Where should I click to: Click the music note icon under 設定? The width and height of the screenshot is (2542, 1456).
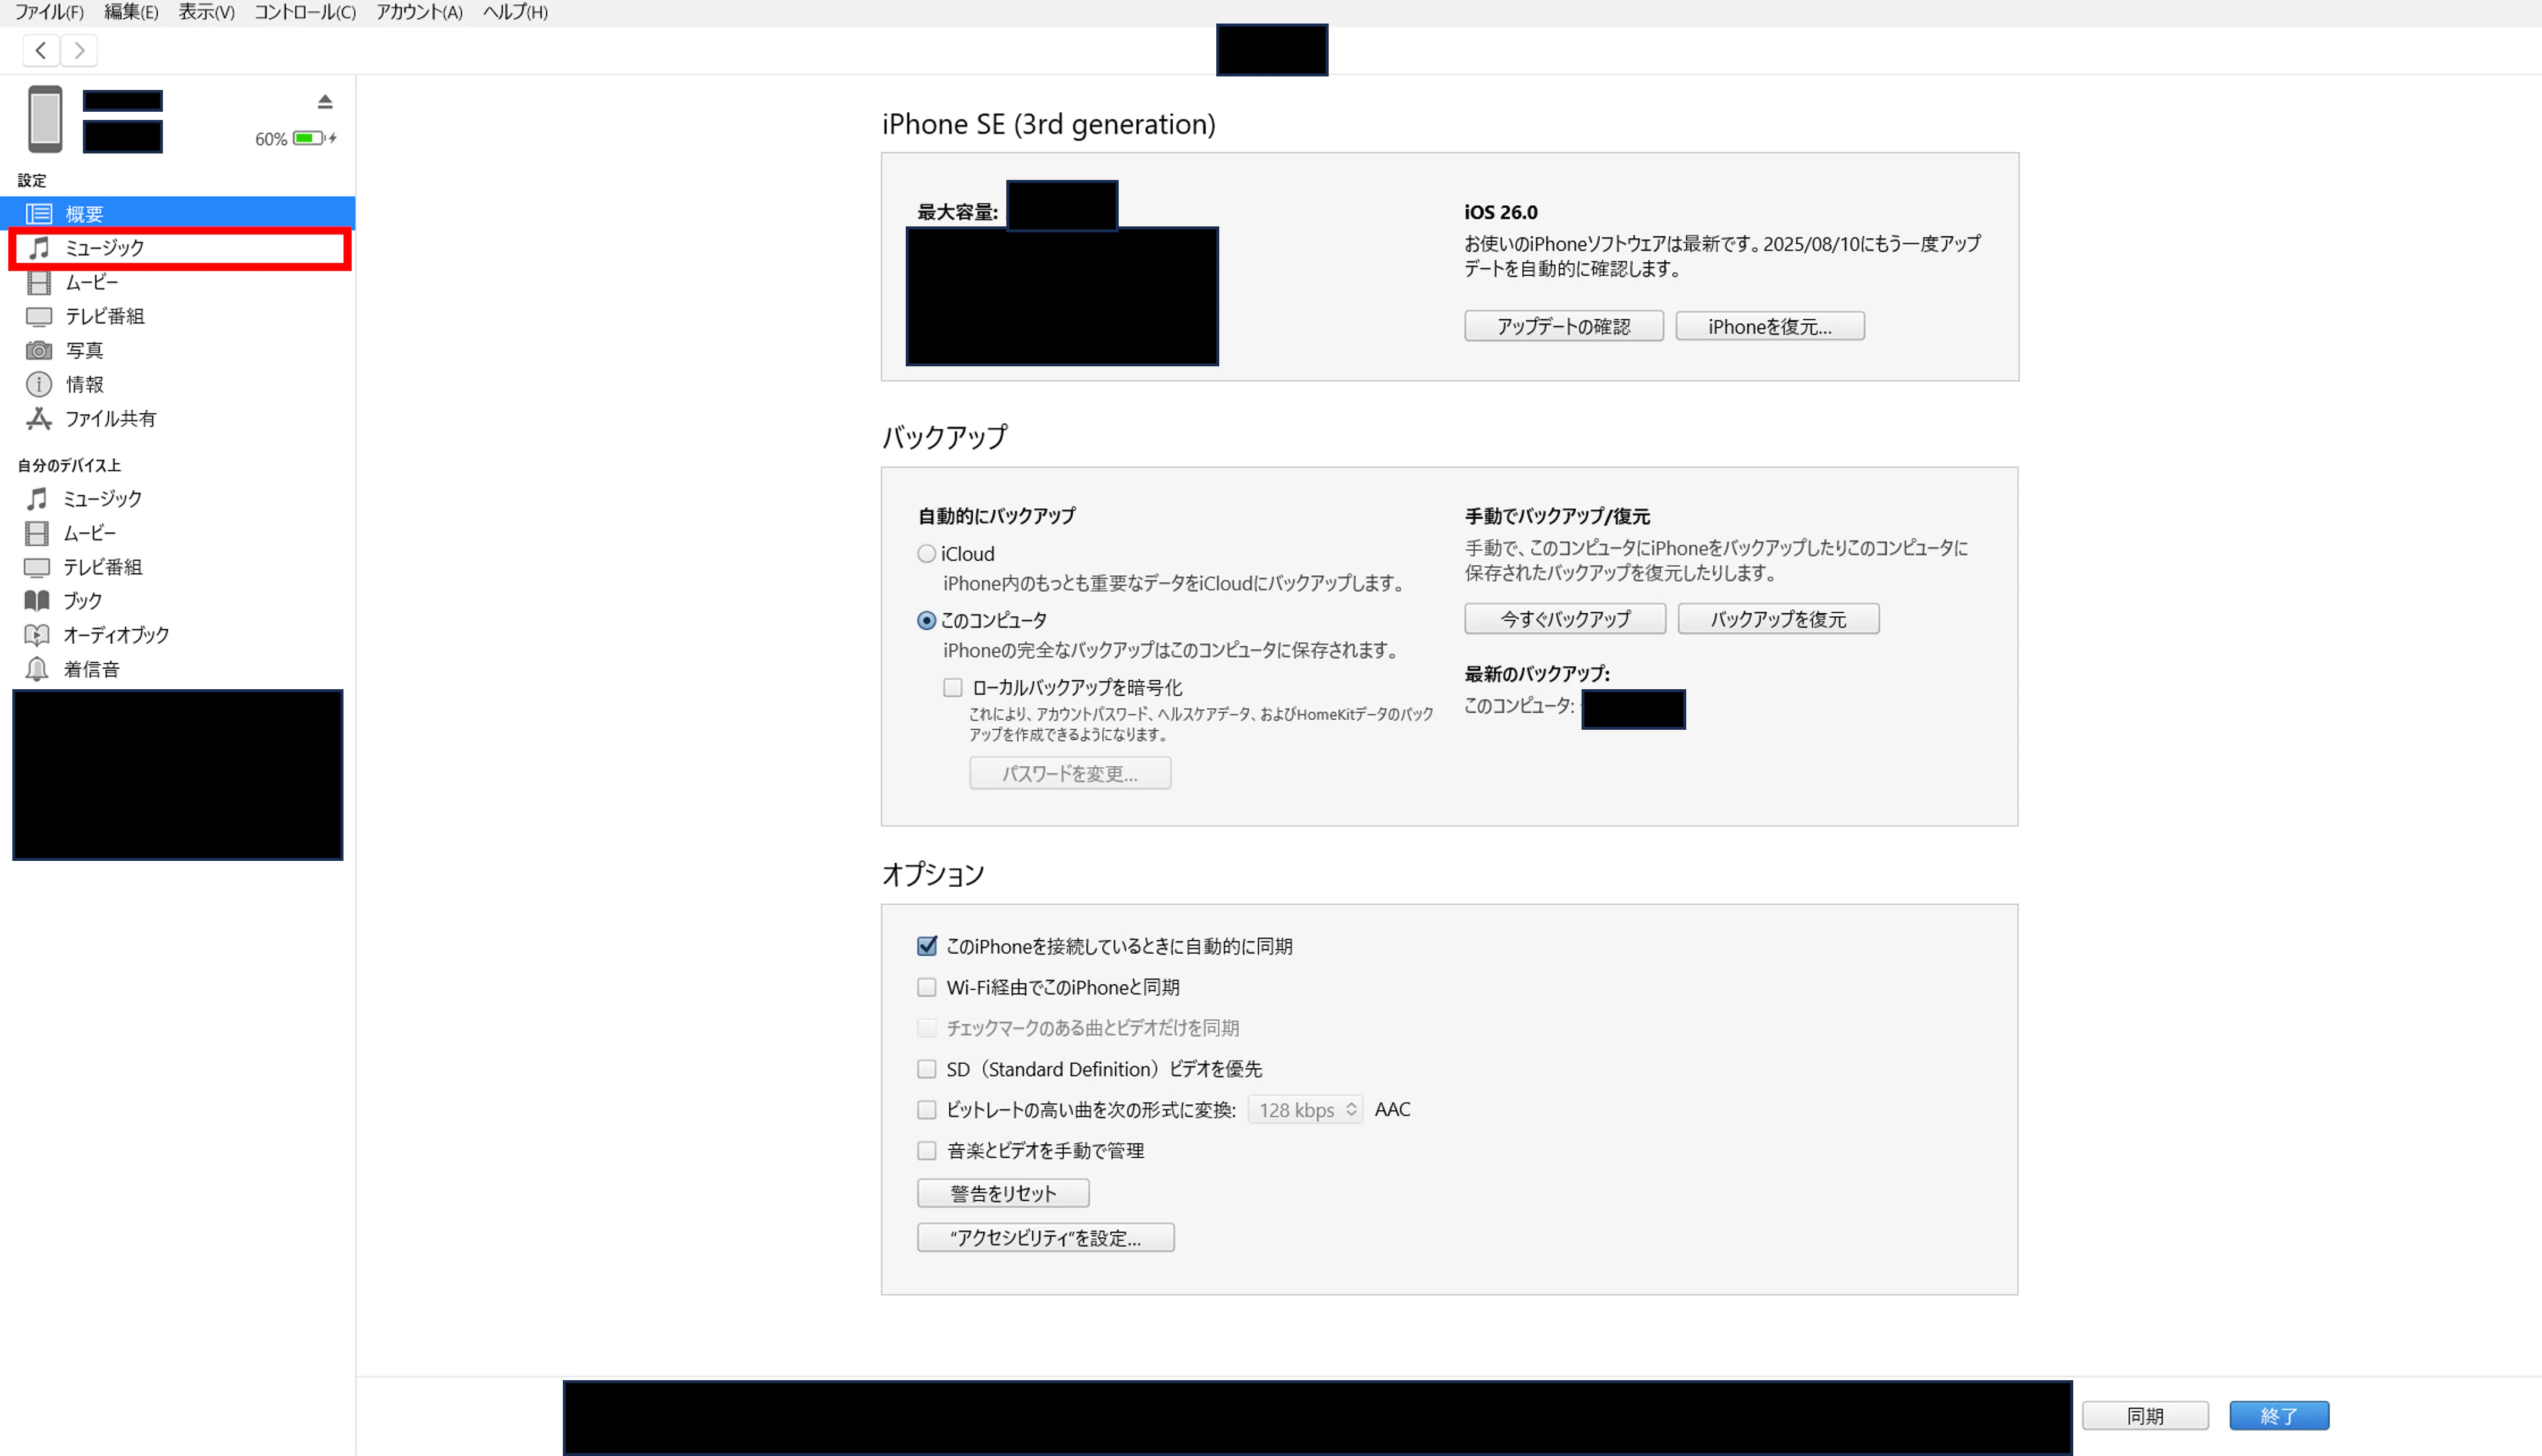pos(39,248)
